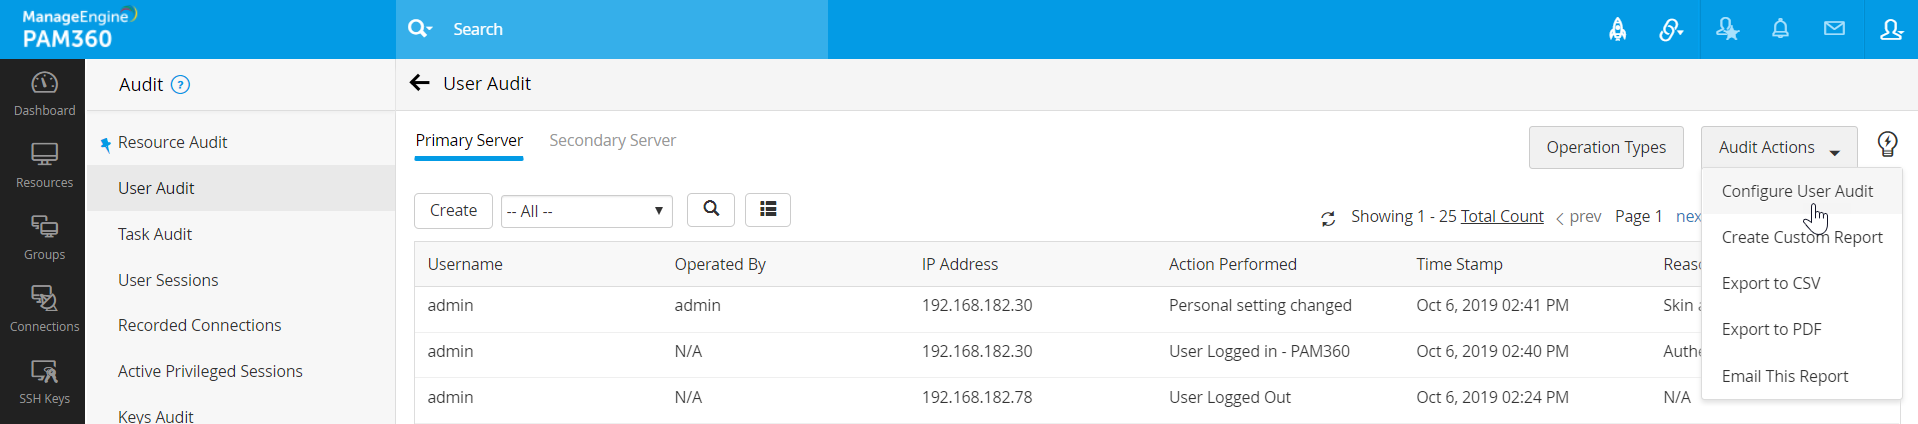Image resolution: width=1918 pixels, height=424 pixels.
Task: Click the Audit help question mark icon
Action: point(180,85)
